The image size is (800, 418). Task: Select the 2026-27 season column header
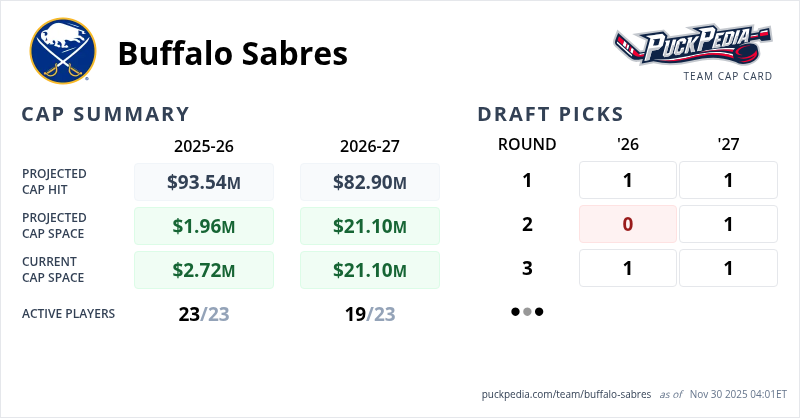pyautogui.click(x=370, y=145)
